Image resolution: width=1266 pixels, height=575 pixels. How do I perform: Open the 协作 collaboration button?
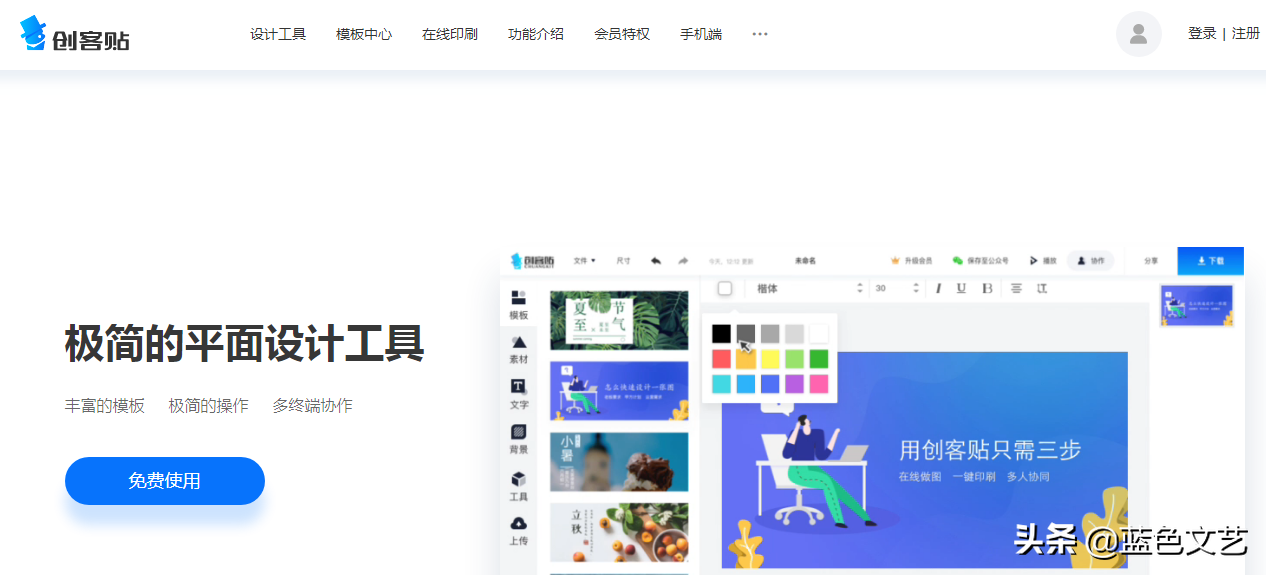pos(1090,261)
